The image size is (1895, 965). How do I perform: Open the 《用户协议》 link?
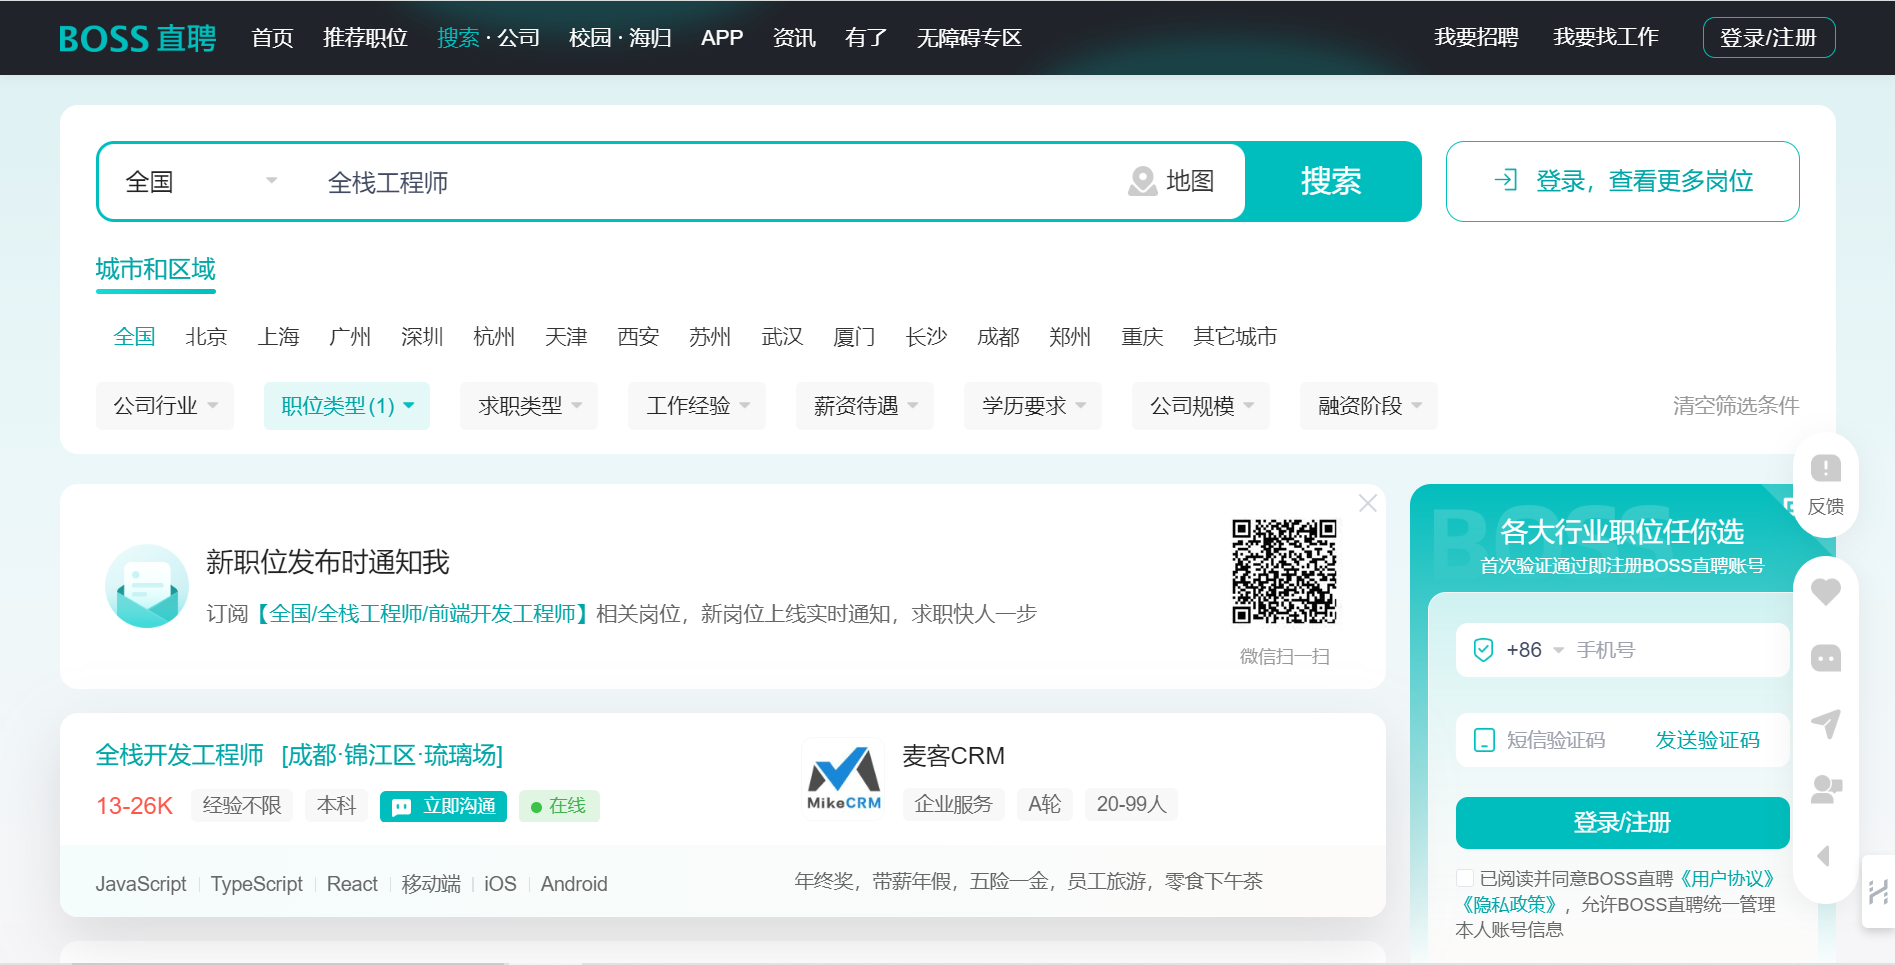(1727, 878)
